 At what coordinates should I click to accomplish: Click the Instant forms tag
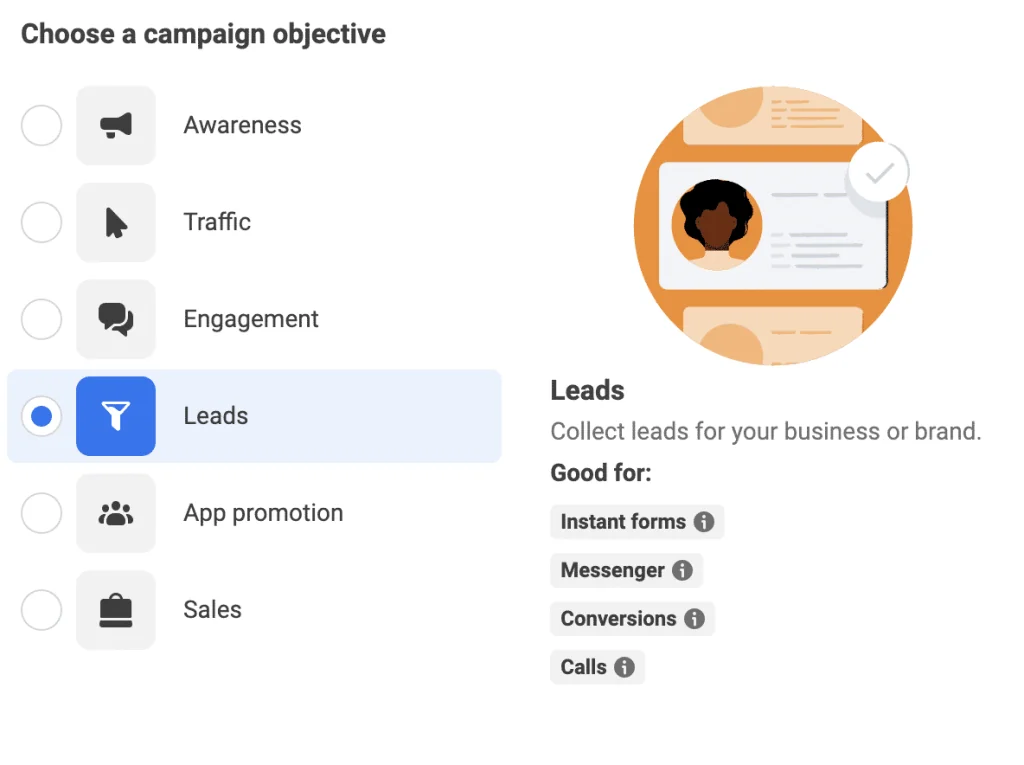click(x=637, y=521)
